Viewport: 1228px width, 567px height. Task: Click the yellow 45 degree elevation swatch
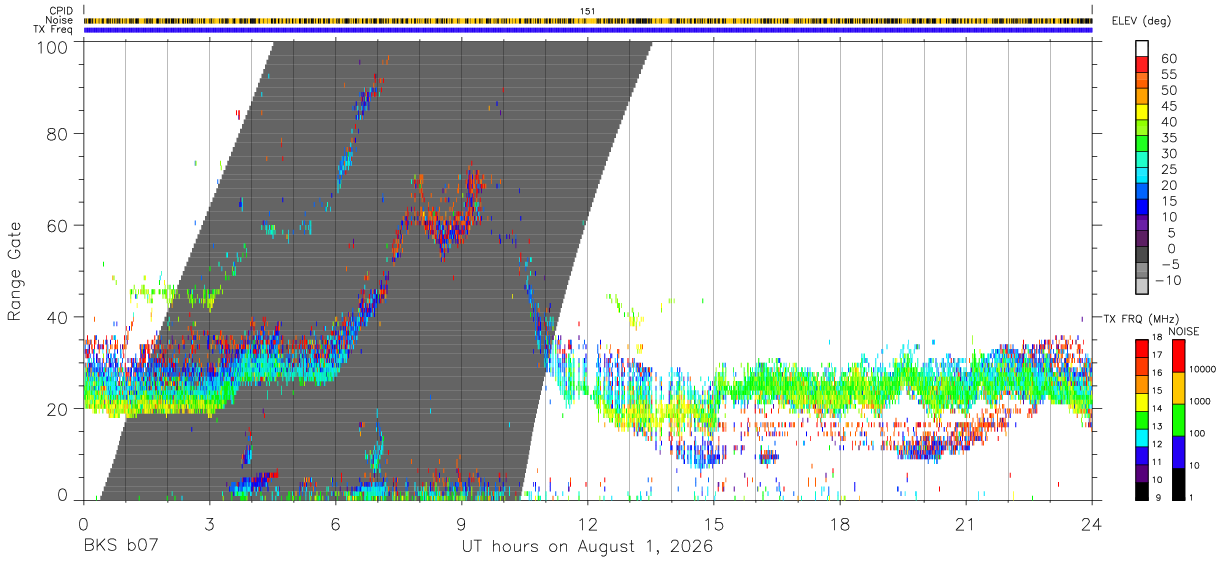click(1141, 113)
